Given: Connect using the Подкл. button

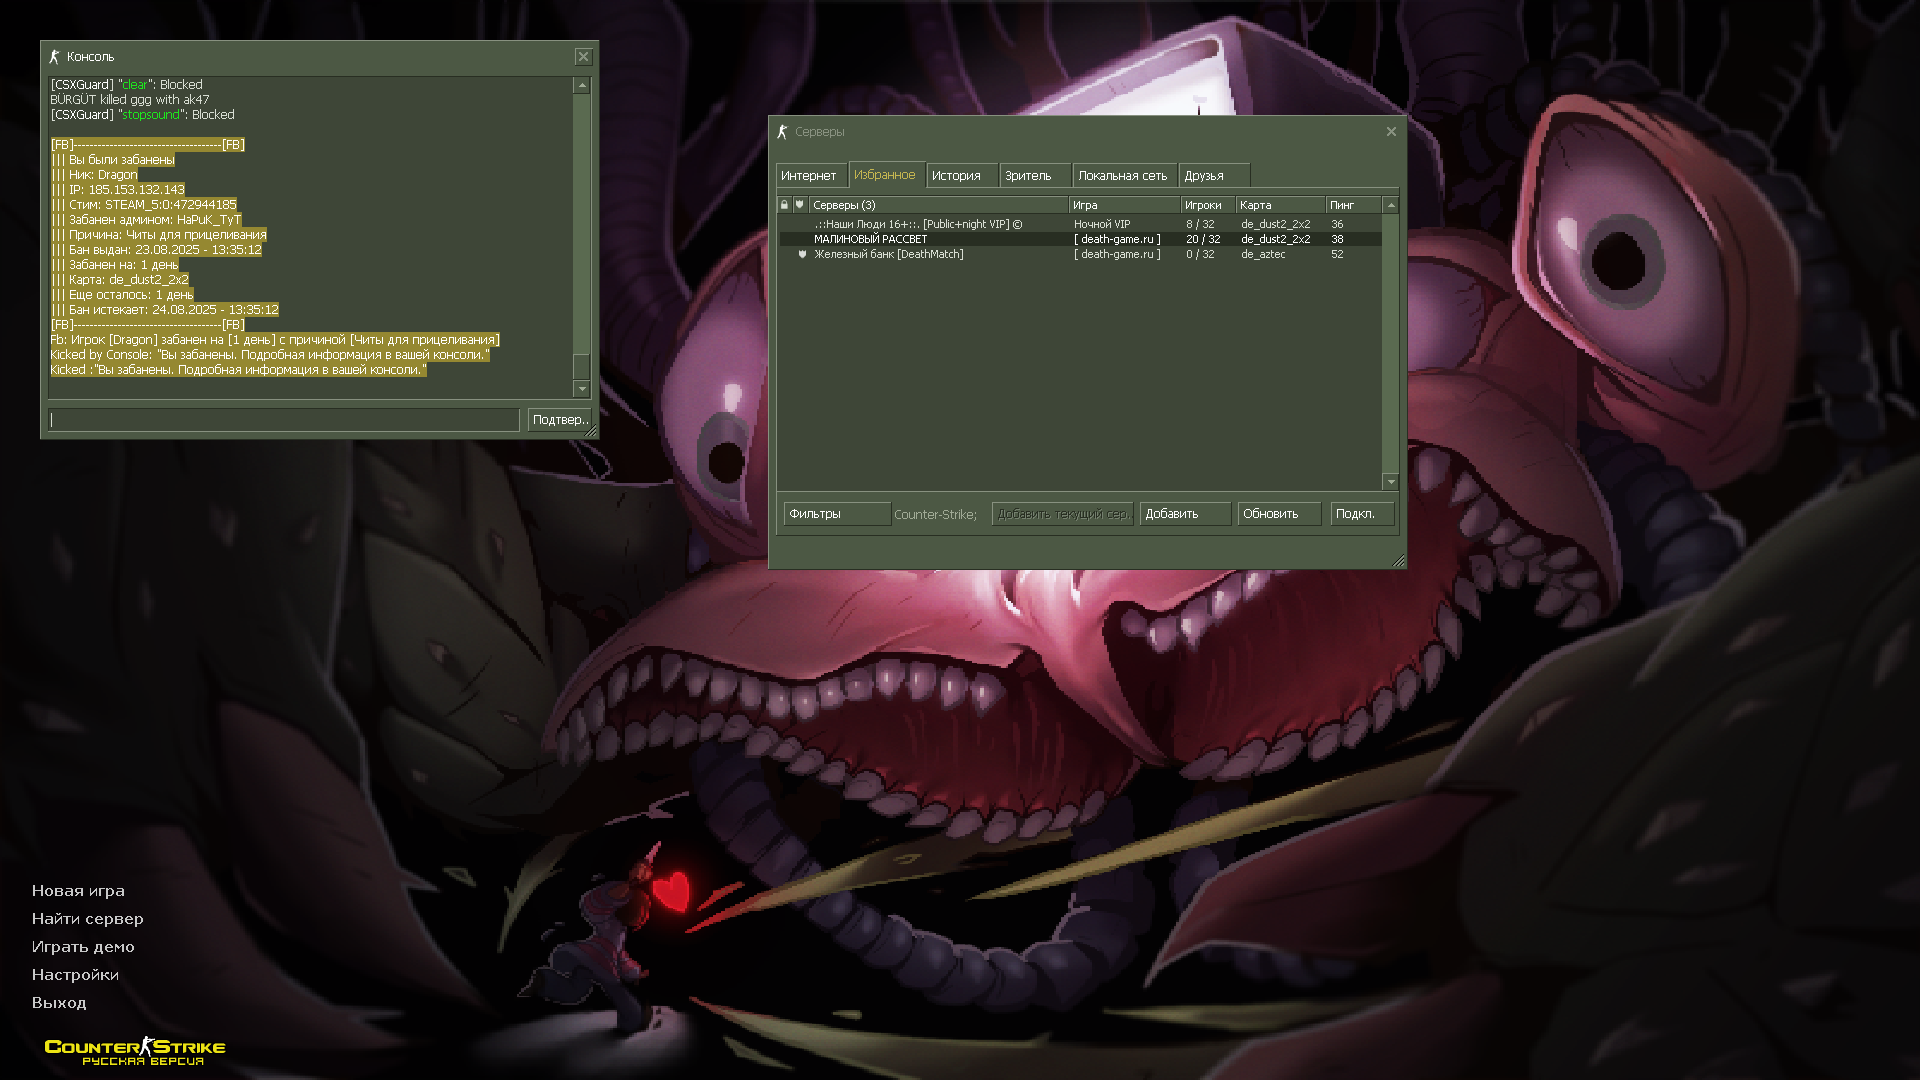Looking at the screenshot, I should 1362,514.
